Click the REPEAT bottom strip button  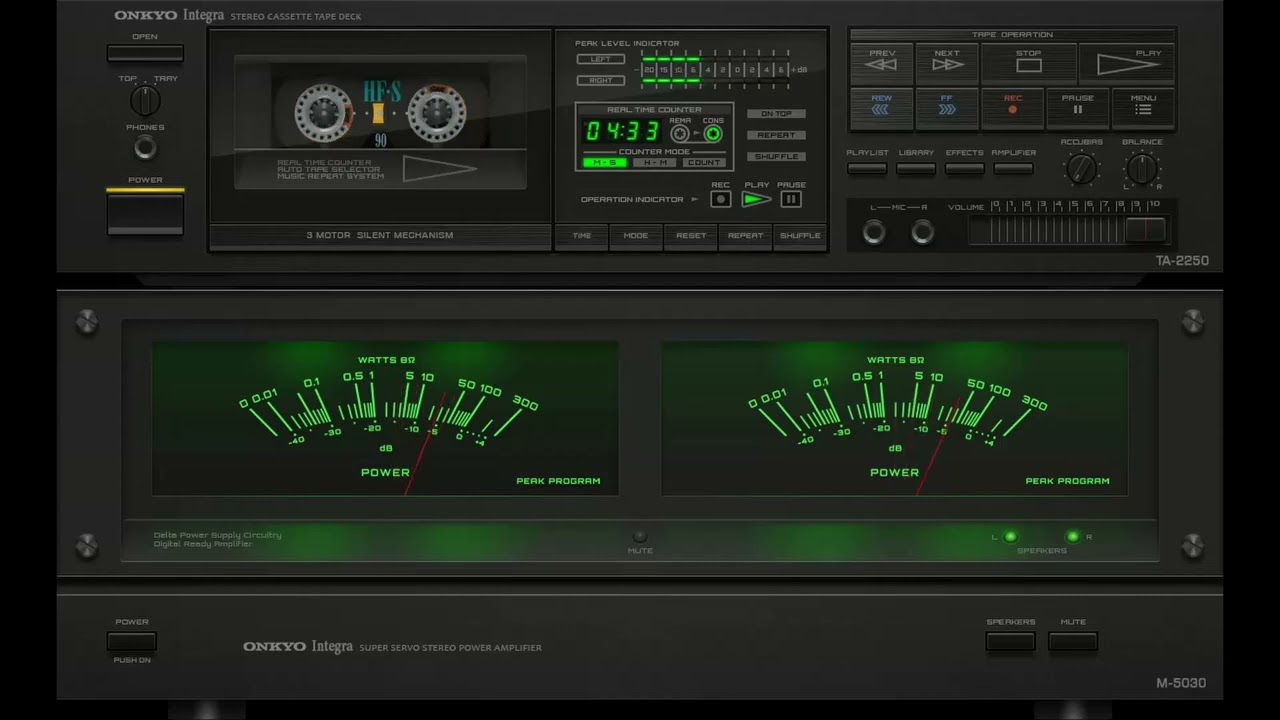point(745,236)
